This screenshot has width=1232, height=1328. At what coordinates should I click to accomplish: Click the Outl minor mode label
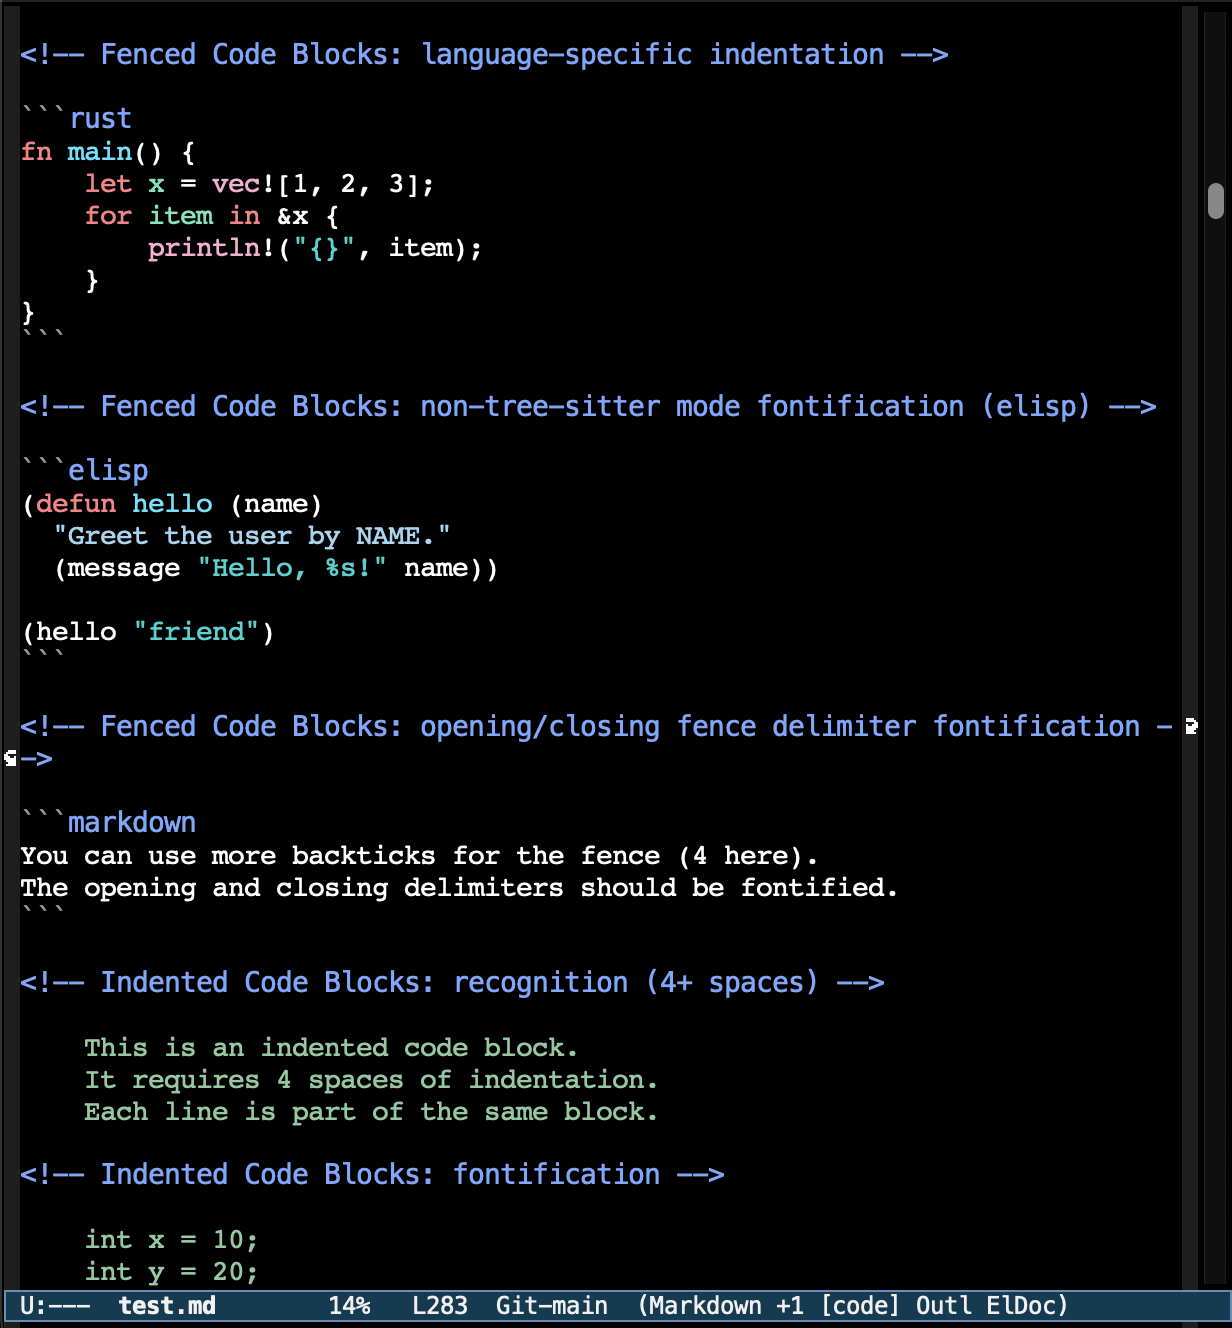(943, 1306)
